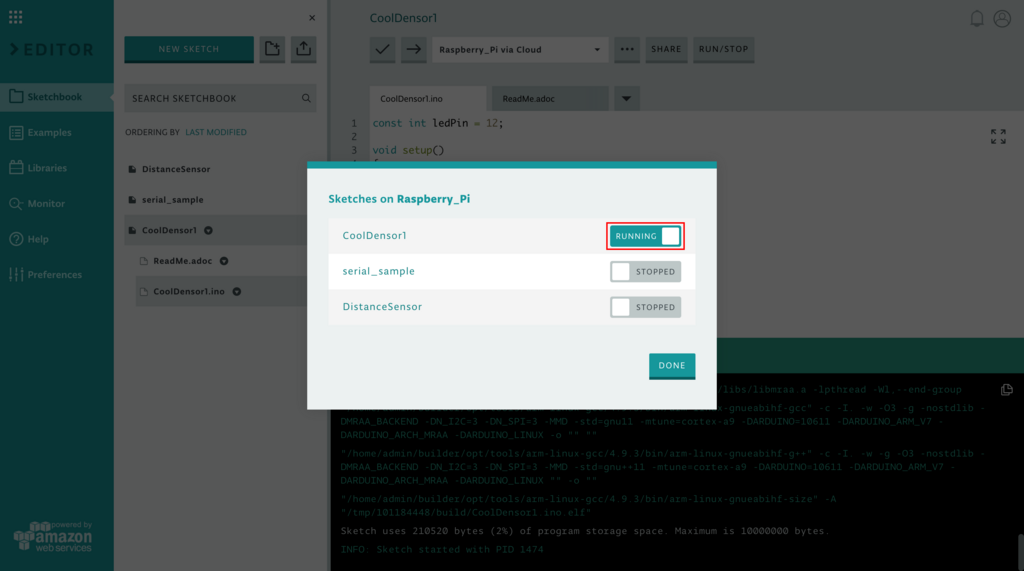Create a new sketch with NEW SKETCH button
The image size is (1024, 571).
[x=189, y=49]
